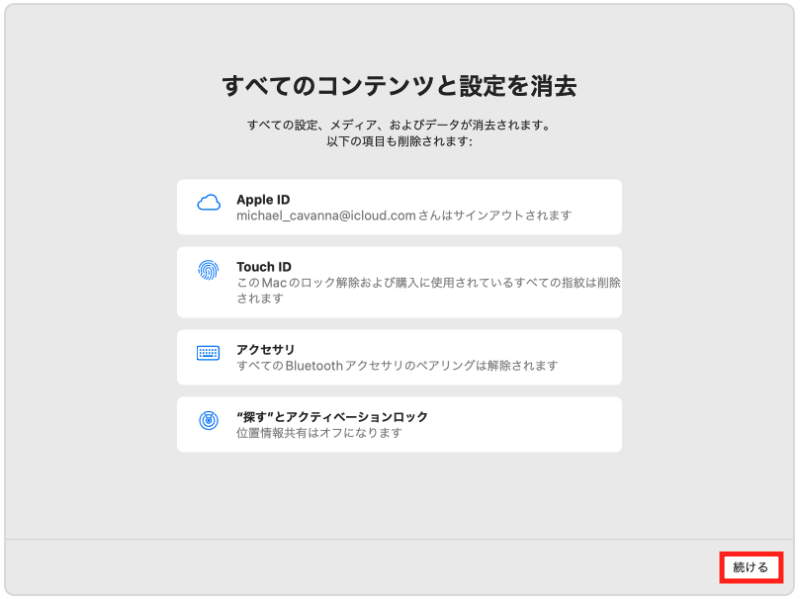This screenshot has height=599, width=800.
Task: Click the 探す radar icon
Action: tap(209, 420)
